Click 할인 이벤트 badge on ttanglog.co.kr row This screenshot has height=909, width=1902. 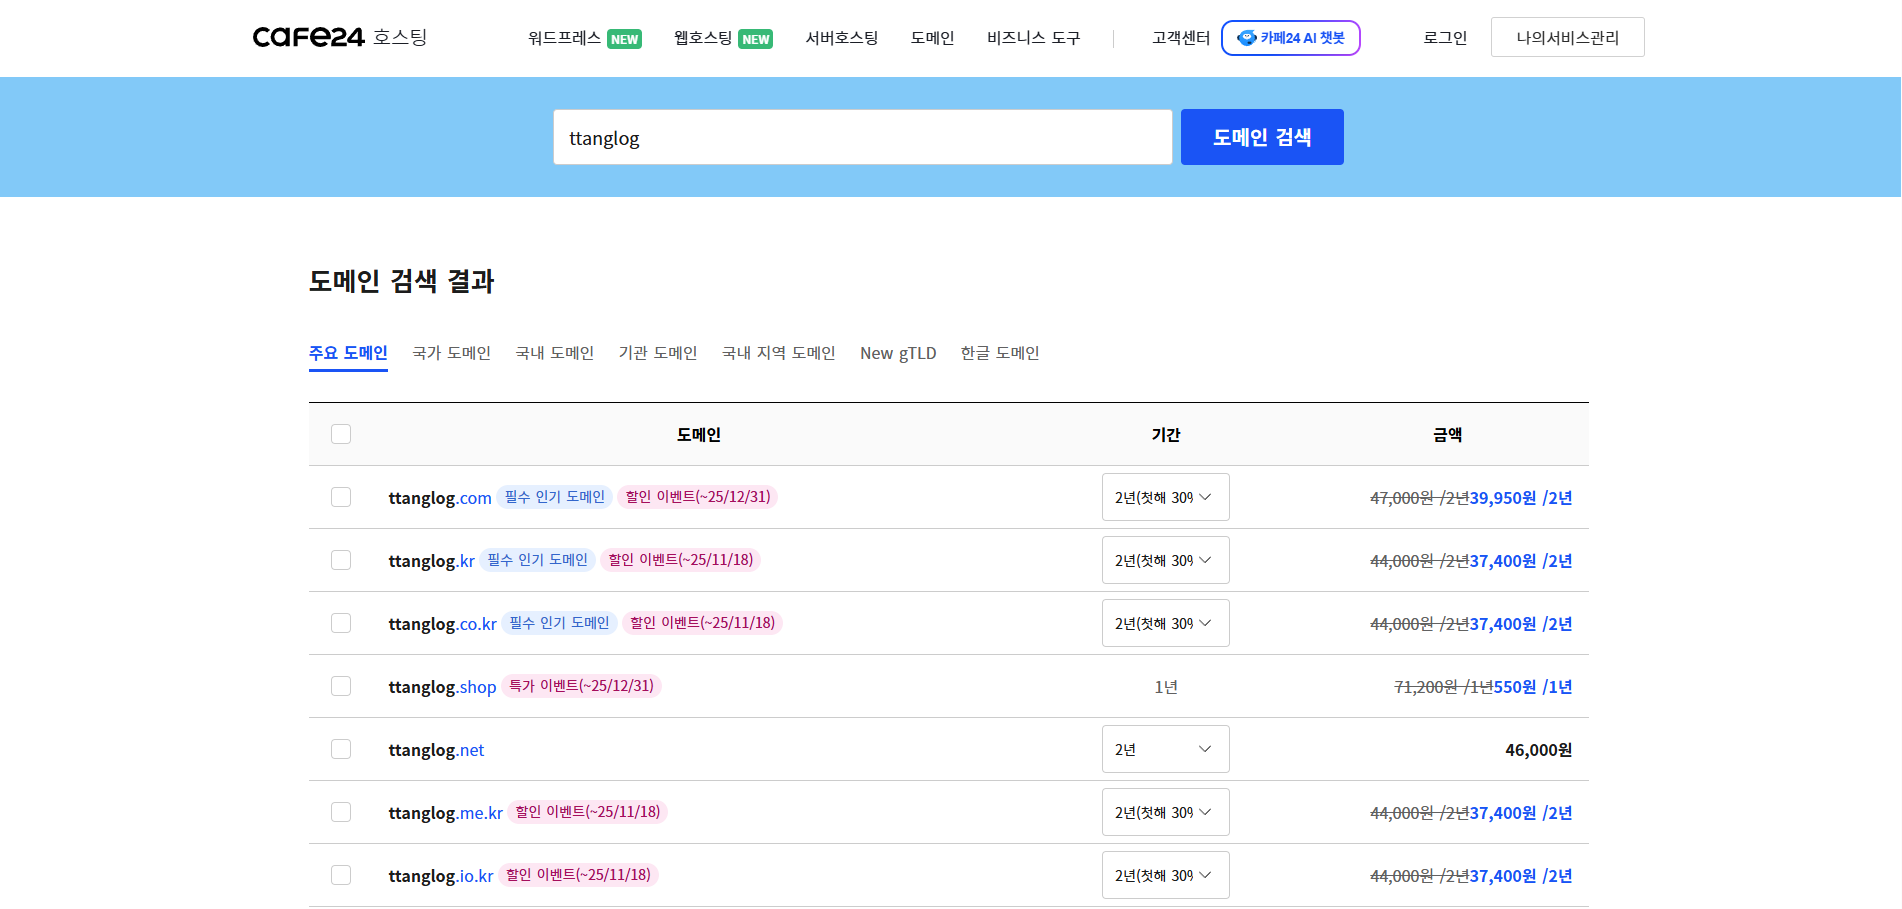[703, 623]
